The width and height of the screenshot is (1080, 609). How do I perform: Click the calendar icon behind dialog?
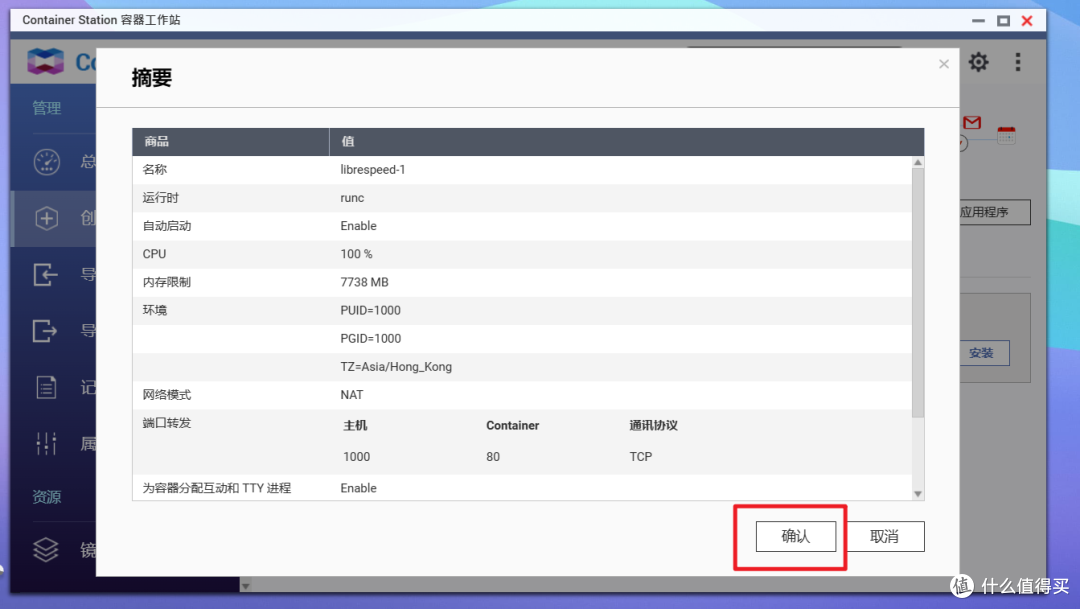[1006, 134]
